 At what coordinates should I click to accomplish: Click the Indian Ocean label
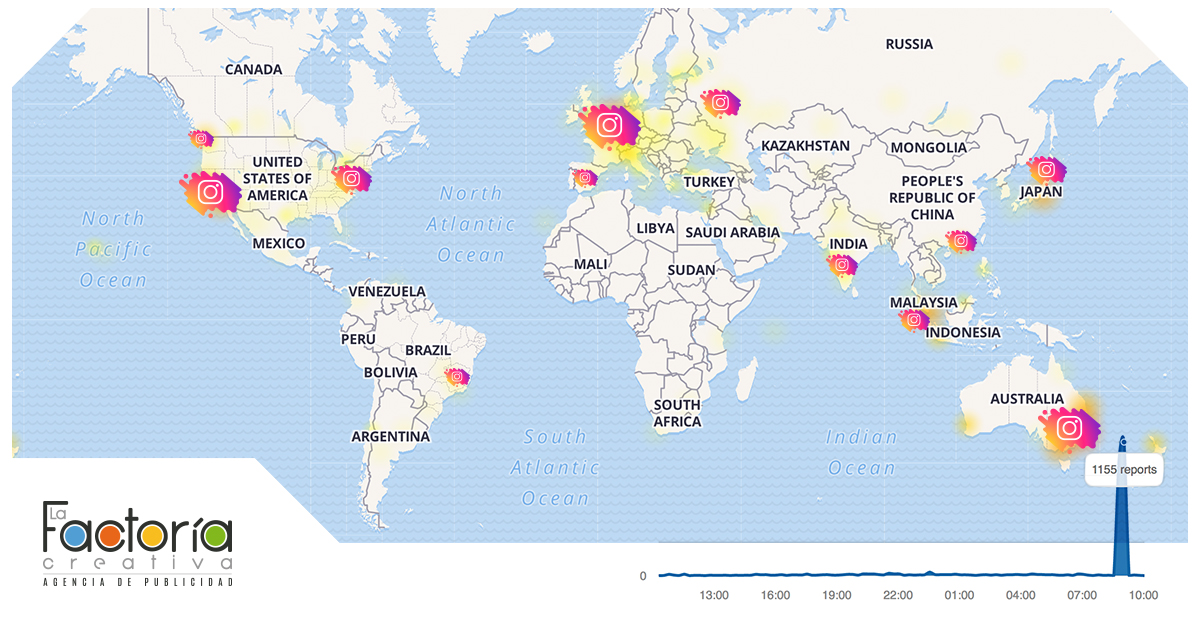[861, 452]
